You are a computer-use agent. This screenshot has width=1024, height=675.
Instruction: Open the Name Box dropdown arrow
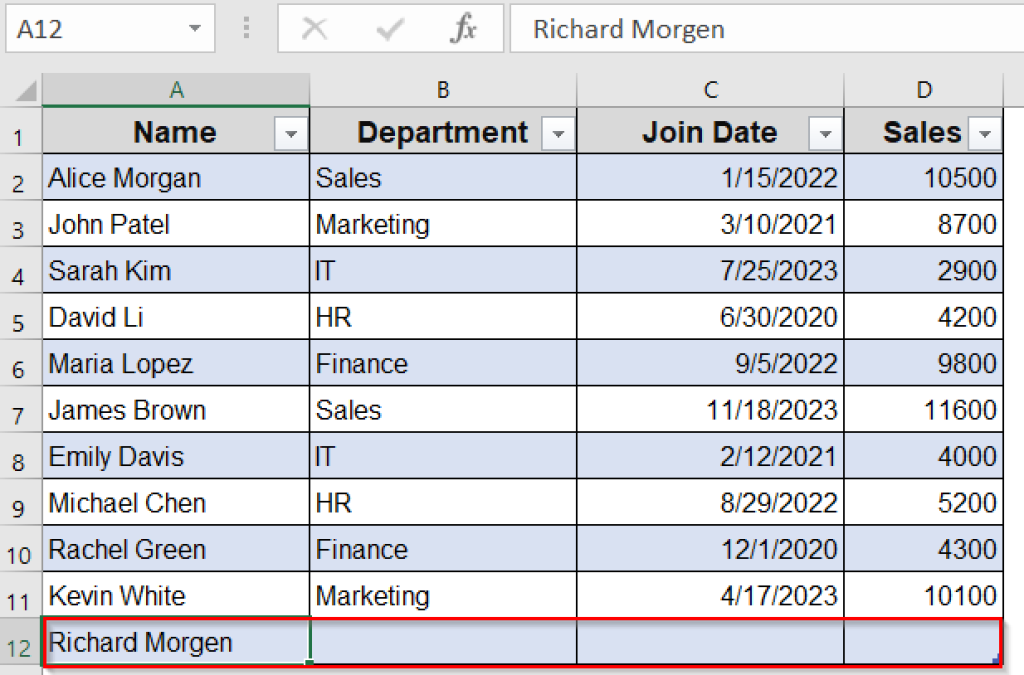pyautogui.click(x=196, y=29)
